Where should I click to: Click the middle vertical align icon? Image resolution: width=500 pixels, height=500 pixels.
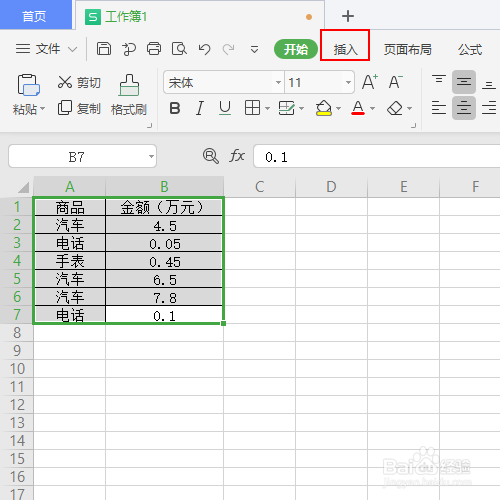tap(464, 82)
